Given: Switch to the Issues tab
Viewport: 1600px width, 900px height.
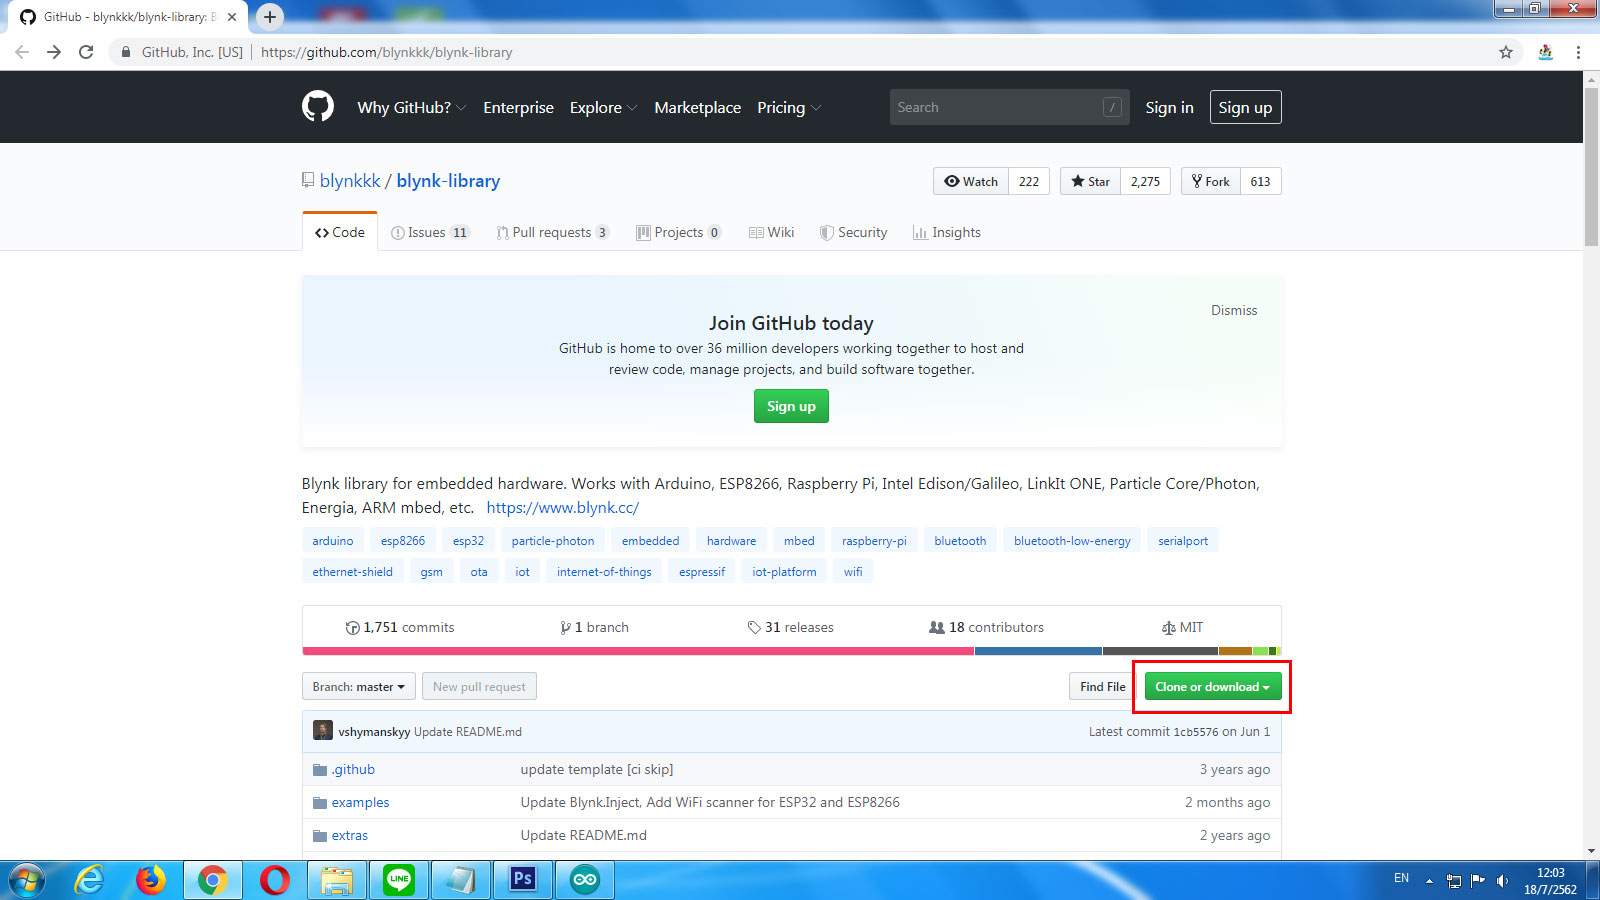Looking at the screenshot, I should [x=430, y=232].
